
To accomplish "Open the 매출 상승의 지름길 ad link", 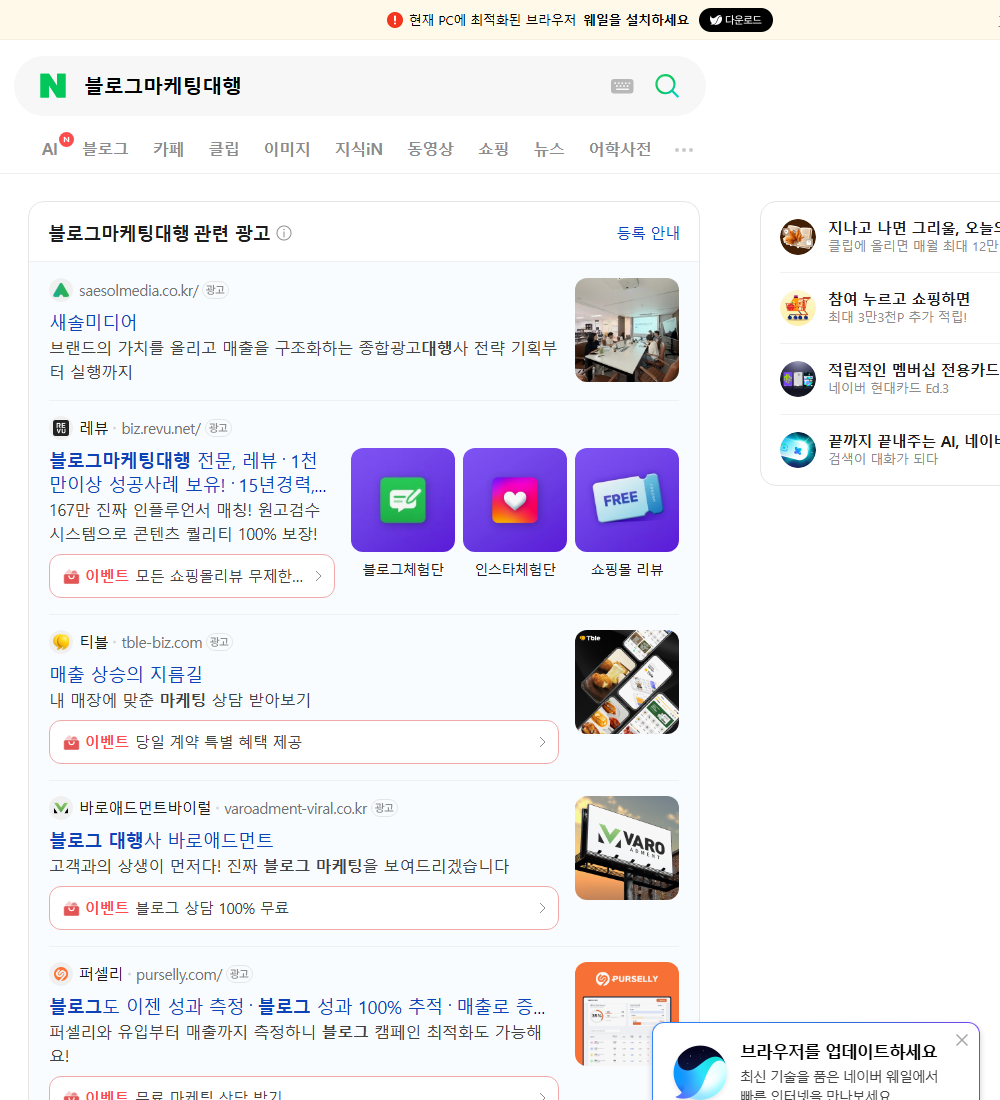I will pos(126,674).
